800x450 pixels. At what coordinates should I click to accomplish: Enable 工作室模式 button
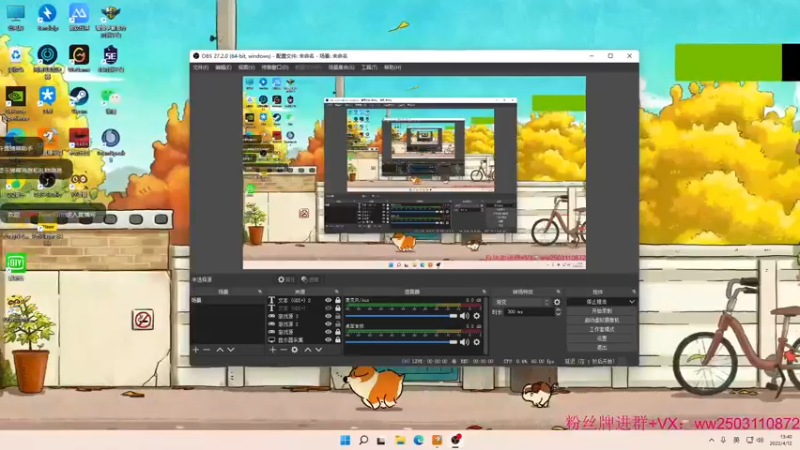click(x=602, y=330)
